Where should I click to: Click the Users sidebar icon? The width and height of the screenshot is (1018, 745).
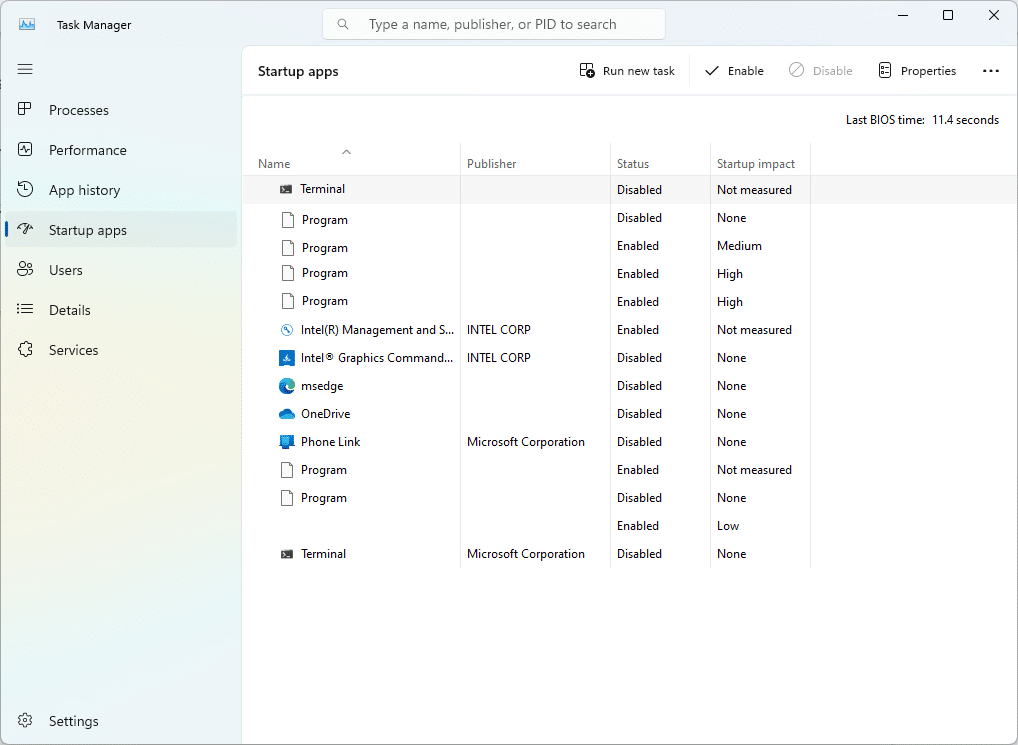coord(25,269)
